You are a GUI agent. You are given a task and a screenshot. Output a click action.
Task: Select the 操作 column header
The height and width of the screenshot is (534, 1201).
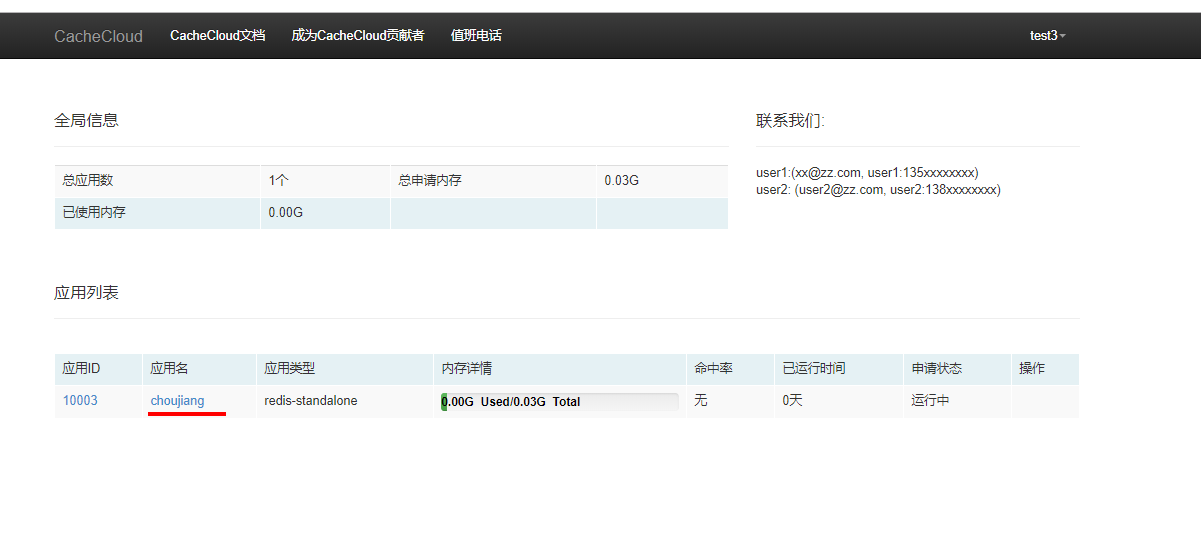[1045, 369]
